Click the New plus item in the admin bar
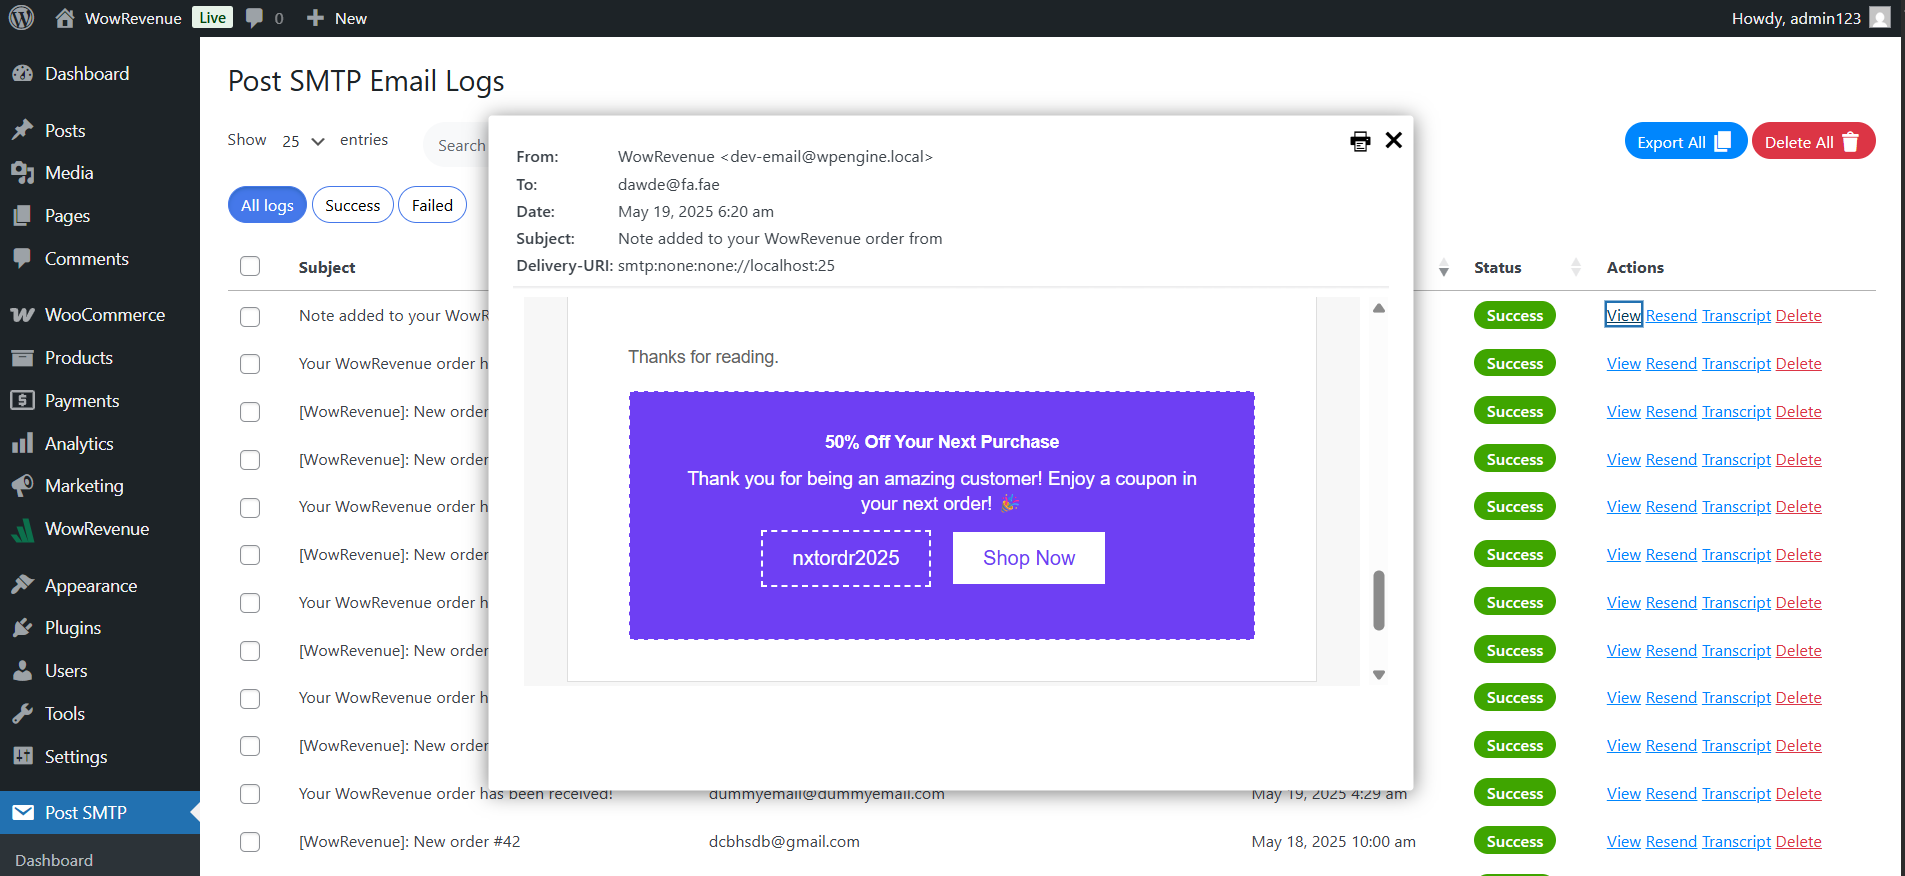 337,18
